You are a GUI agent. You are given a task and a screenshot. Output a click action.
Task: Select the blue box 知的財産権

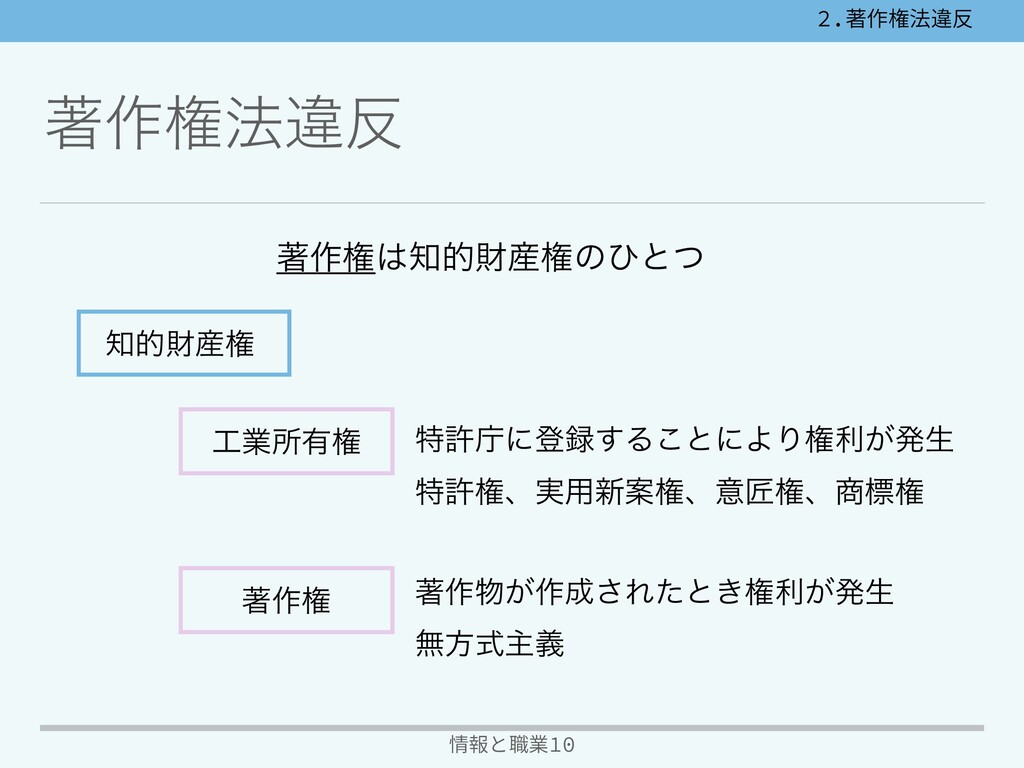184,343
